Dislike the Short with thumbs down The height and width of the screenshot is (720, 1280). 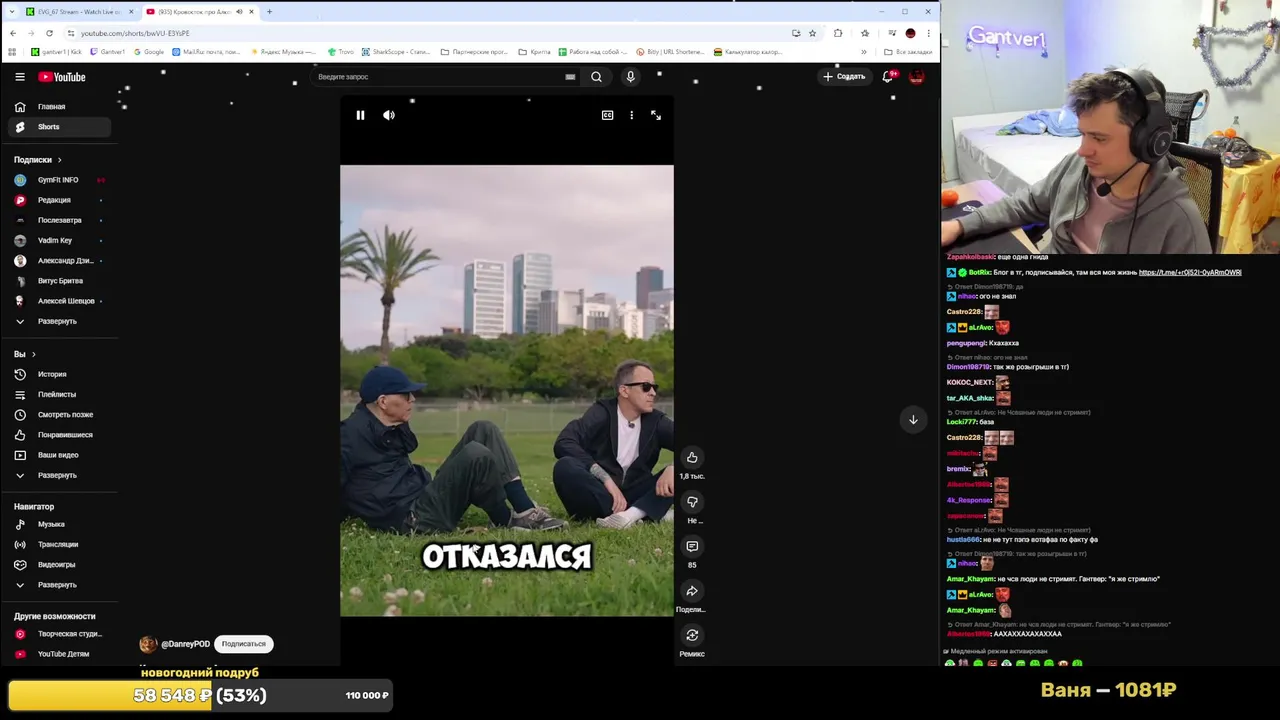[x=692, y=502]
